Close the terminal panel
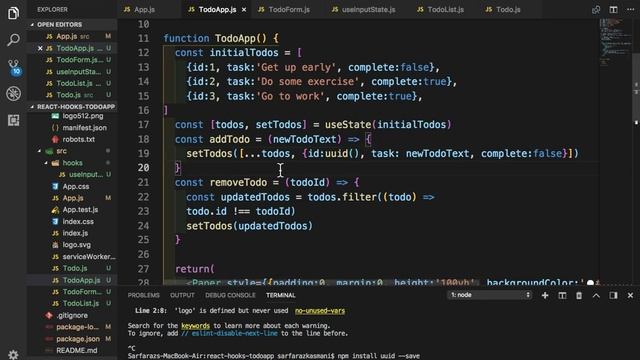 point(630,295)
